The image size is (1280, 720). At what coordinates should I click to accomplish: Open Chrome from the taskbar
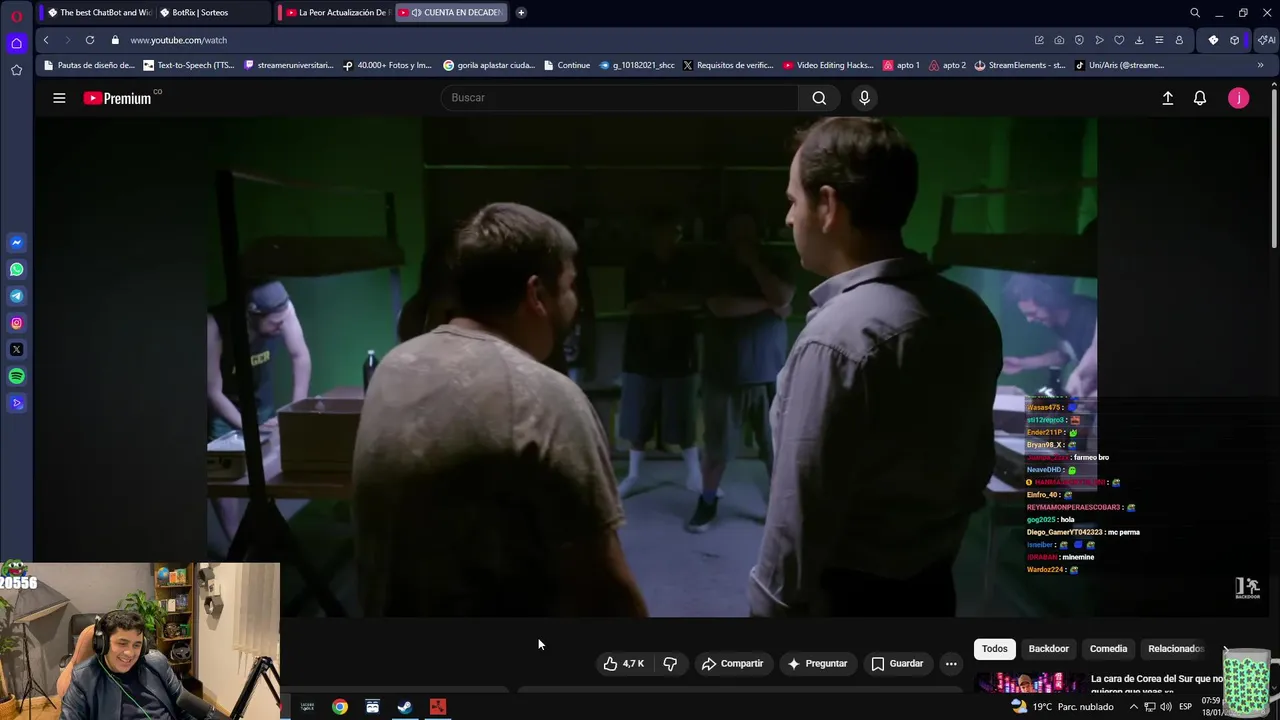tap(340, 707)
